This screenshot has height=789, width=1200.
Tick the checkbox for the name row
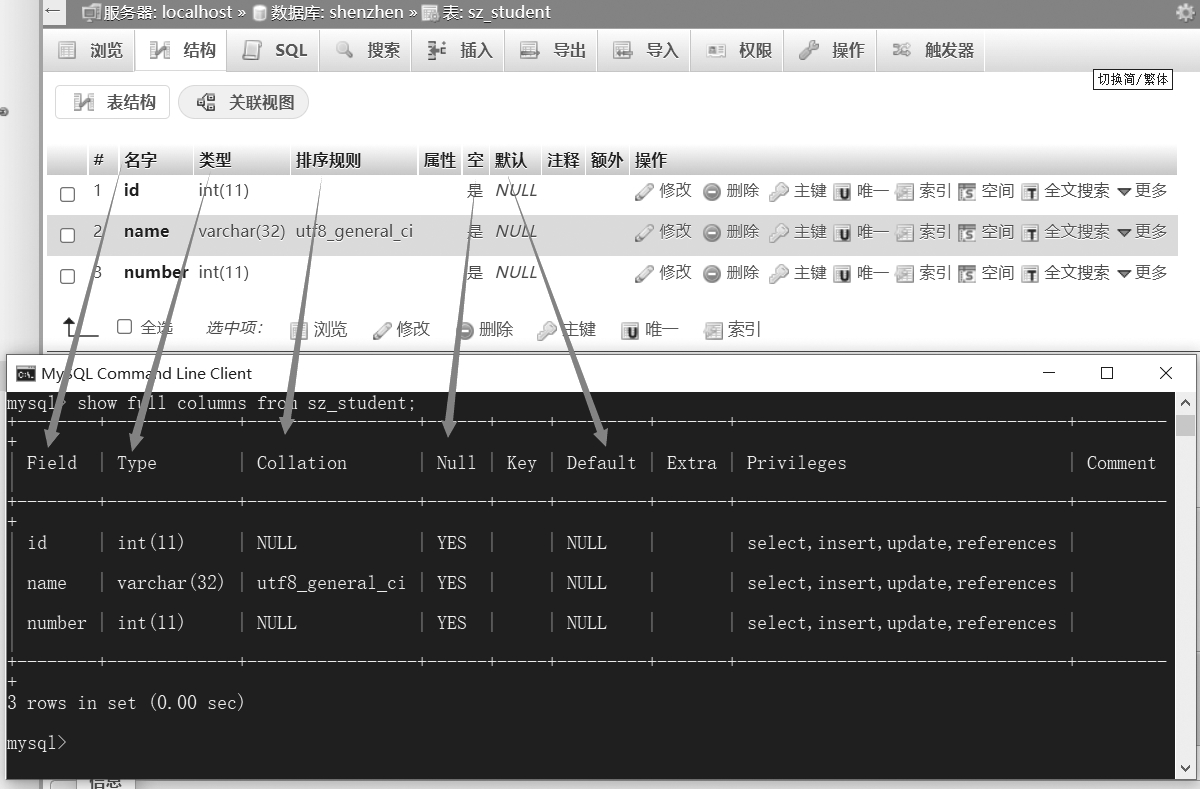click(68, 235)
